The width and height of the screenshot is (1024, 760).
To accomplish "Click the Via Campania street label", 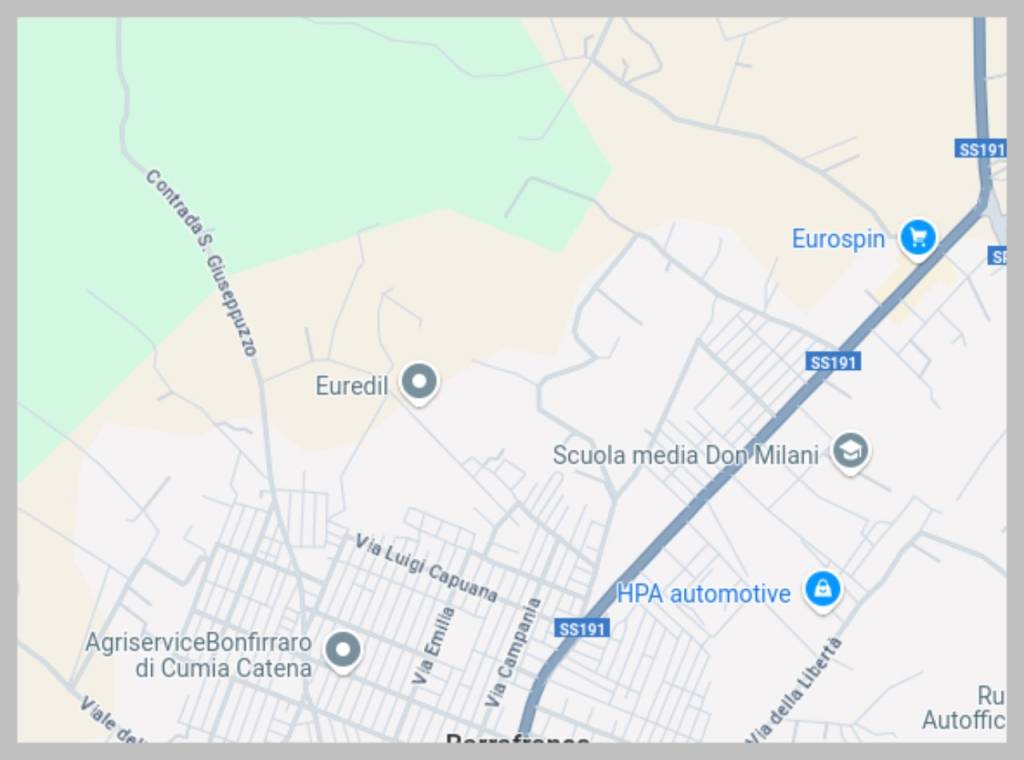I will coord(513,653).
